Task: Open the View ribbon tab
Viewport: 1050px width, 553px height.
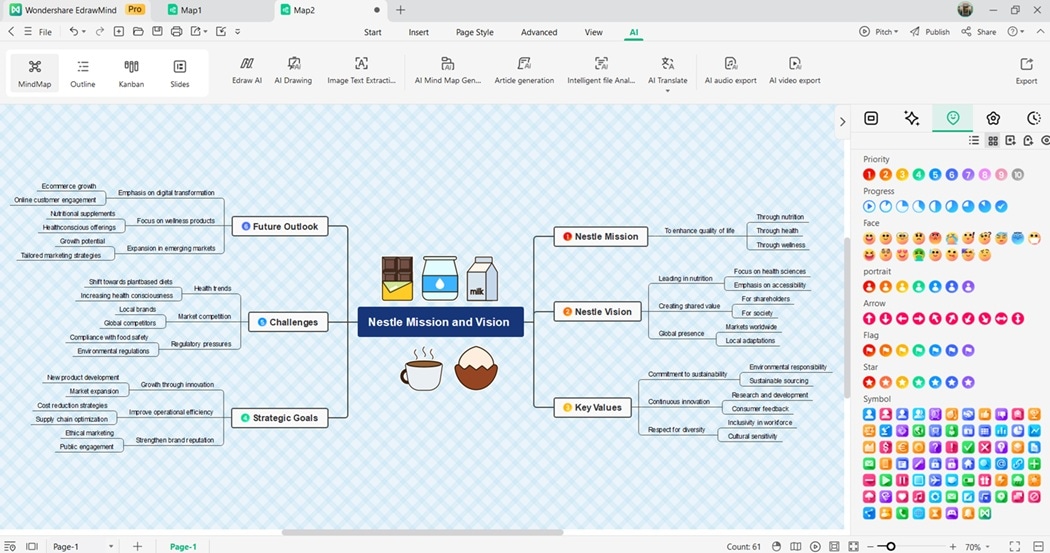Action: [593, 32]
